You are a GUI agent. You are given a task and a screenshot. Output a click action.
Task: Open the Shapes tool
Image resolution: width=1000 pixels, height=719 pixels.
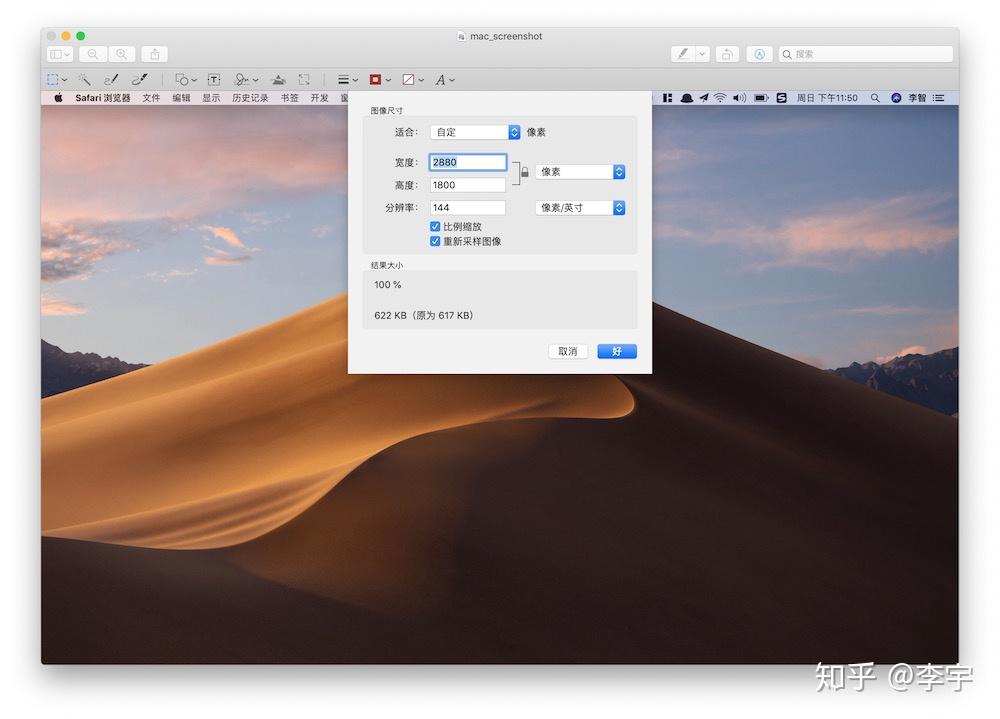(x=183, y=79)
